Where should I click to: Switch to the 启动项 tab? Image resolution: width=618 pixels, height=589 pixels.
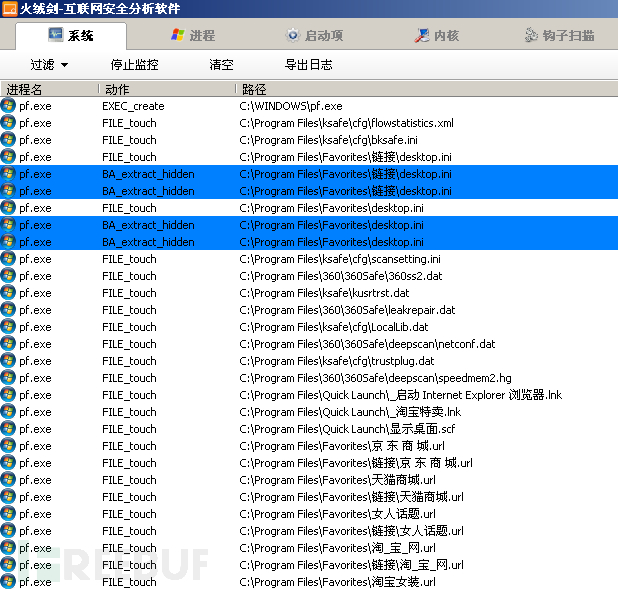[314, 35]
